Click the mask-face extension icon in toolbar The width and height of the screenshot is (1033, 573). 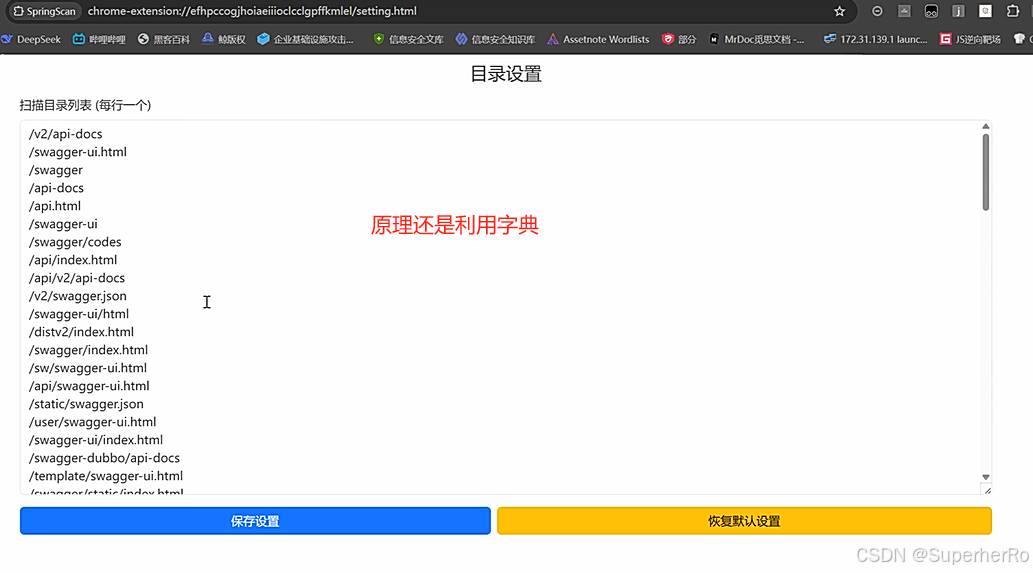click(x=931, y=11)
